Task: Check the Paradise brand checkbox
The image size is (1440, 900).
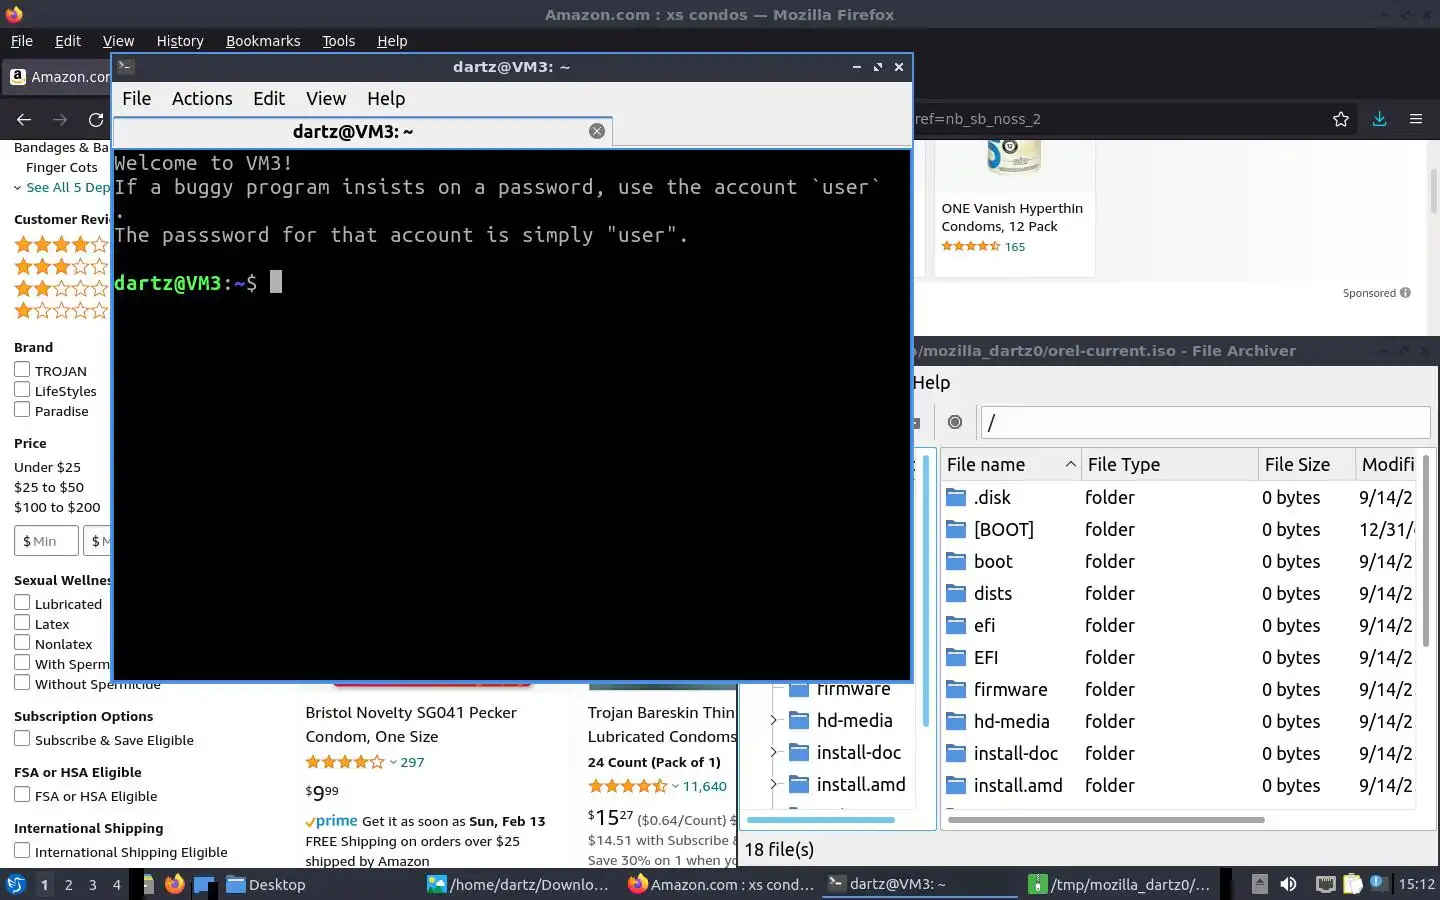Action: pyautogui.click(x=22, y=410)
